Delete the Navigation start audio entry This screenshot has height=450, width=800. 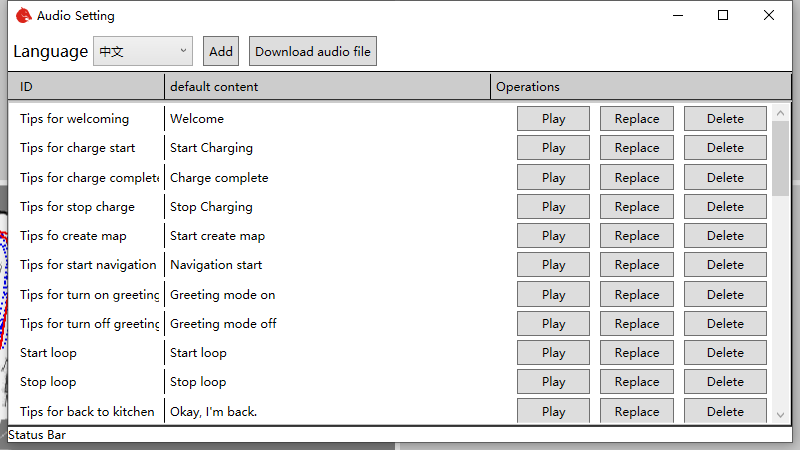click(x=725, y=265)
